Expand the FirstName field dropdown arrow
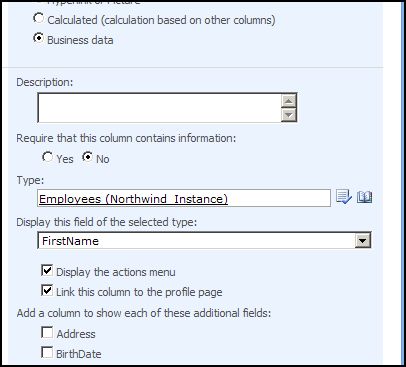This screenshot has height=367, width=406. (x=363, y=240)
